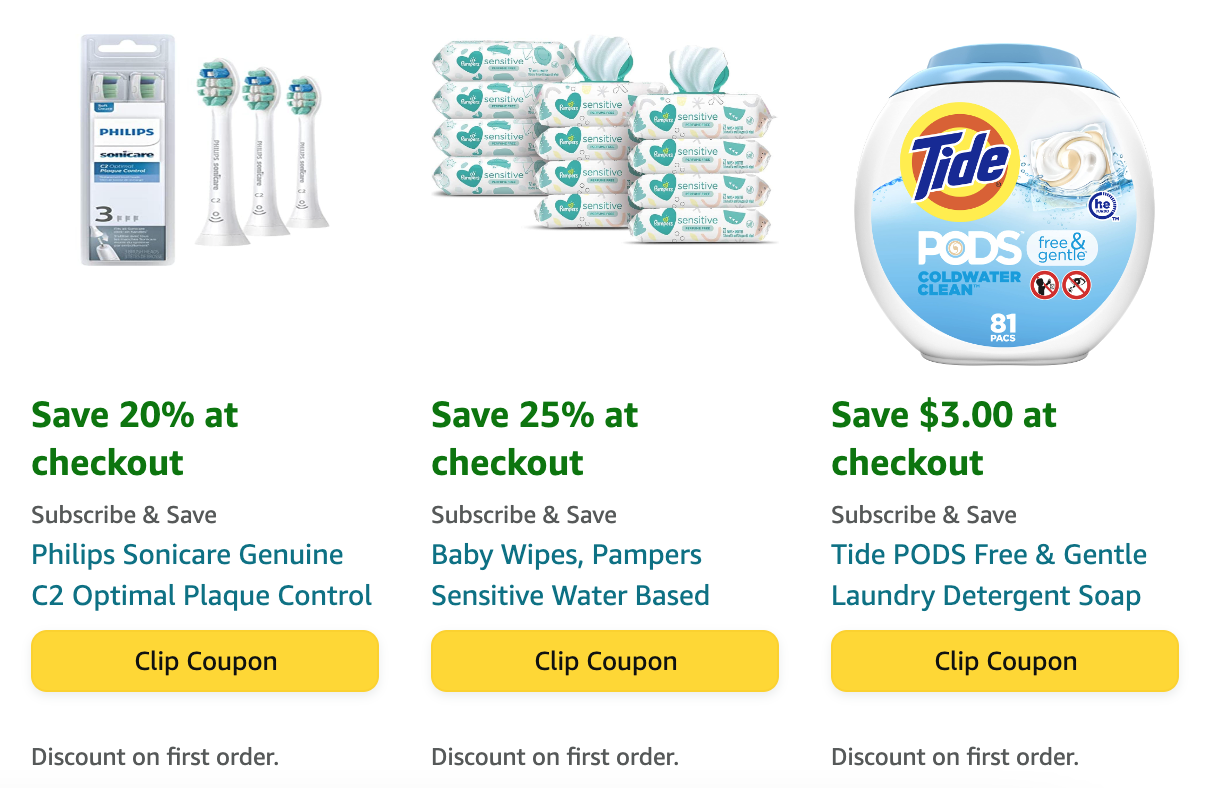Clip the coupon for Tide PODS detergent
This screenshot has width=1212, height=788.
[1004, 661]
